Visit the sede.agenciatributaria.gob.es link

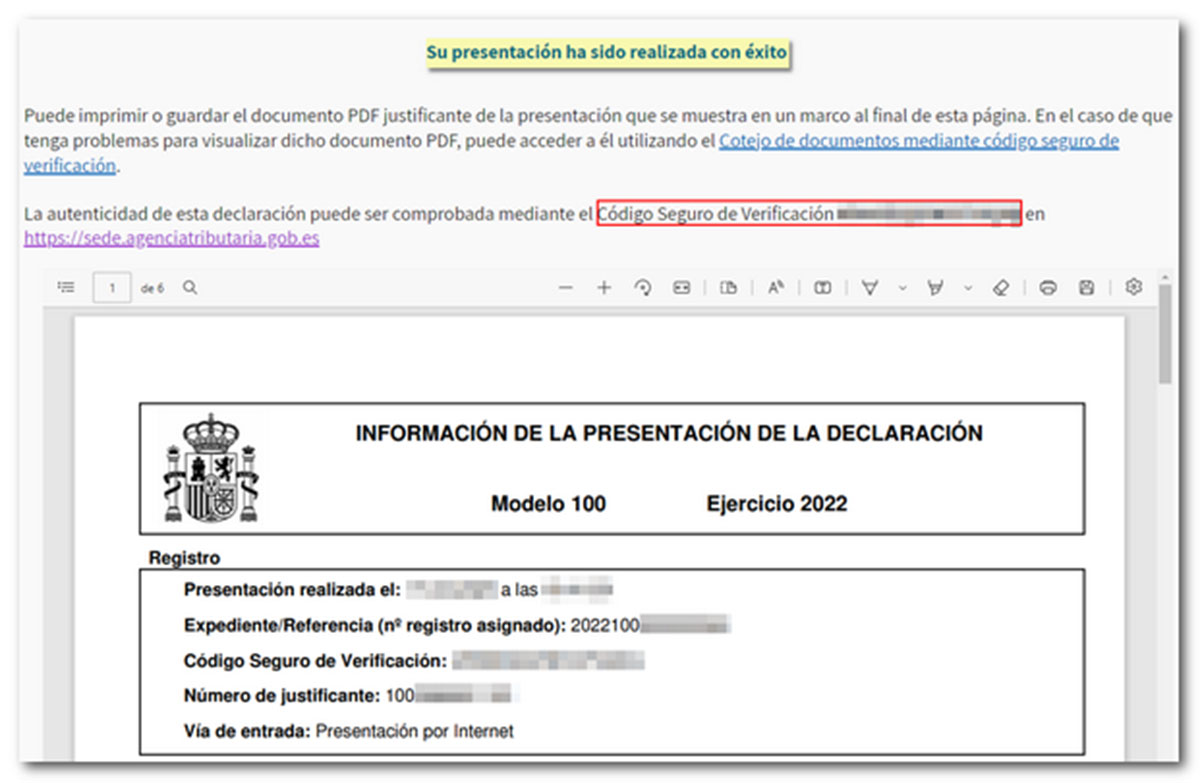coord(172,239)
